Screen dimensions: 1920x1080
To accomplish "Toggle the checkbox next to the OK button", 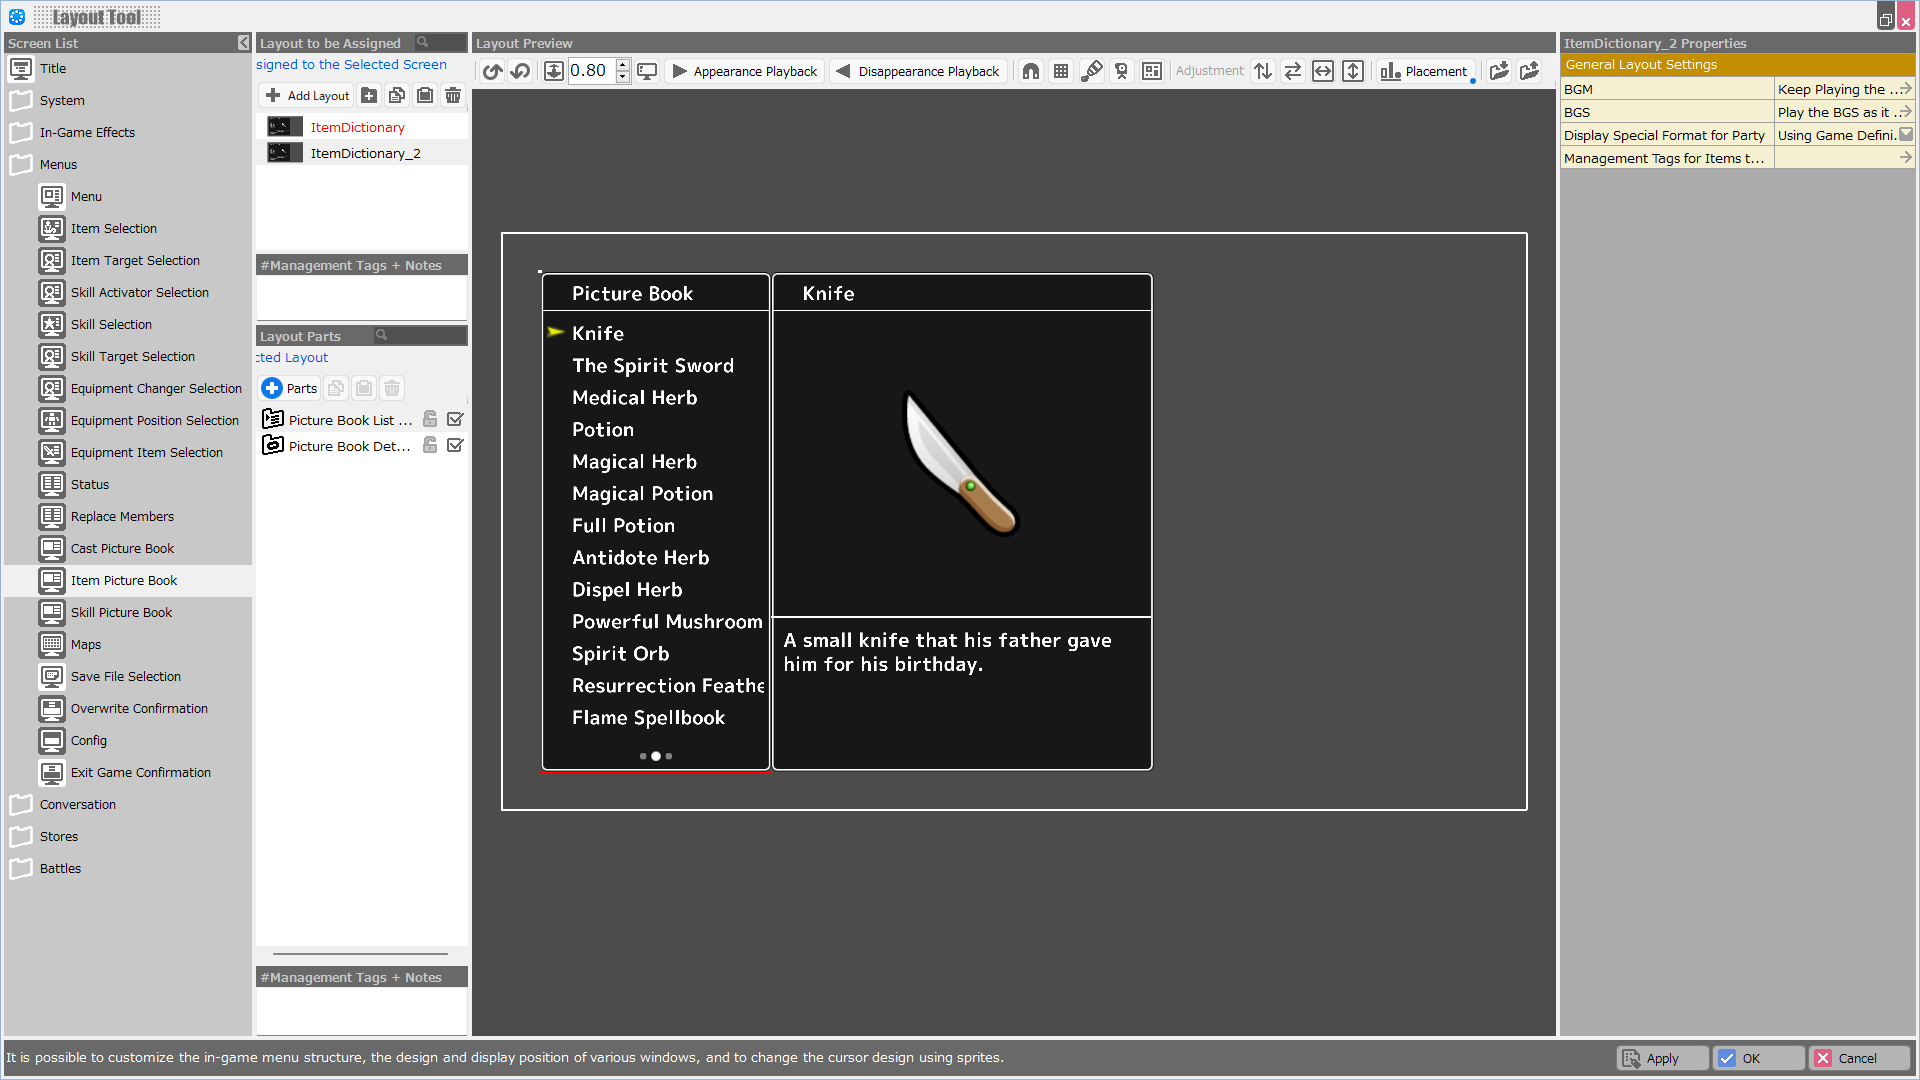I will [1728, 1058].
